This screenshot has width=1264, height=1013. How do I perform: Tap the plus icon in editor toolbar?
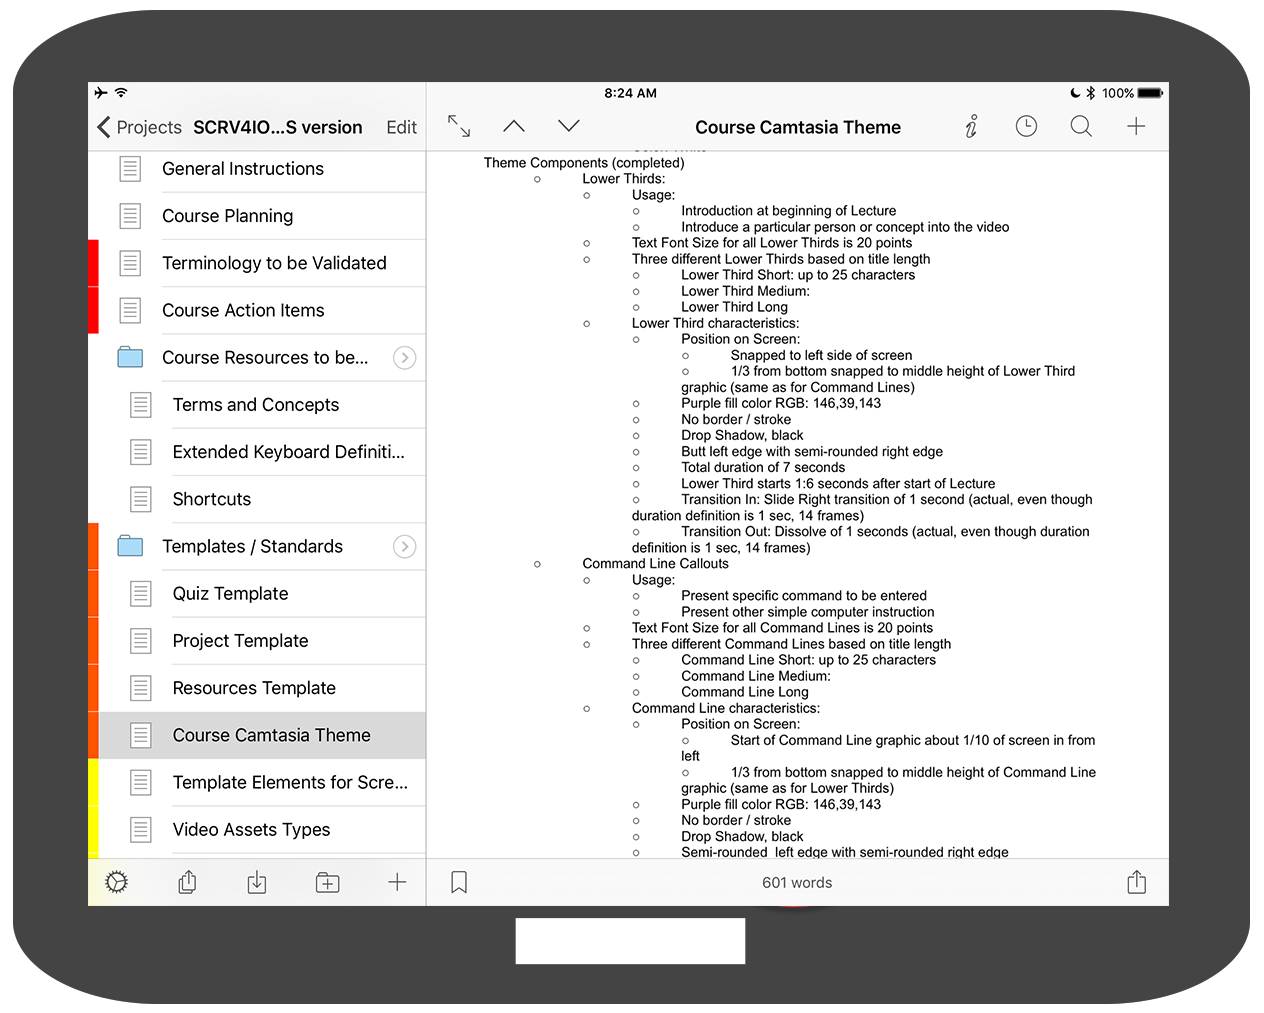point(1136,126)
